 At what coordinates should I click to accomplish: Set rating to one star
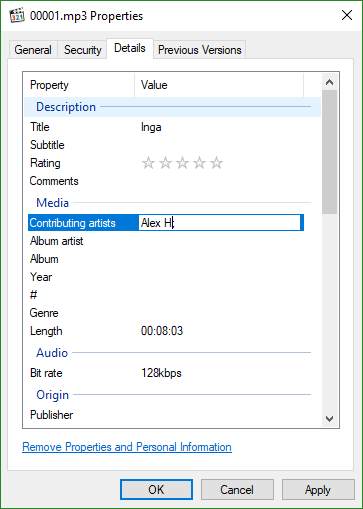(148, 163)
